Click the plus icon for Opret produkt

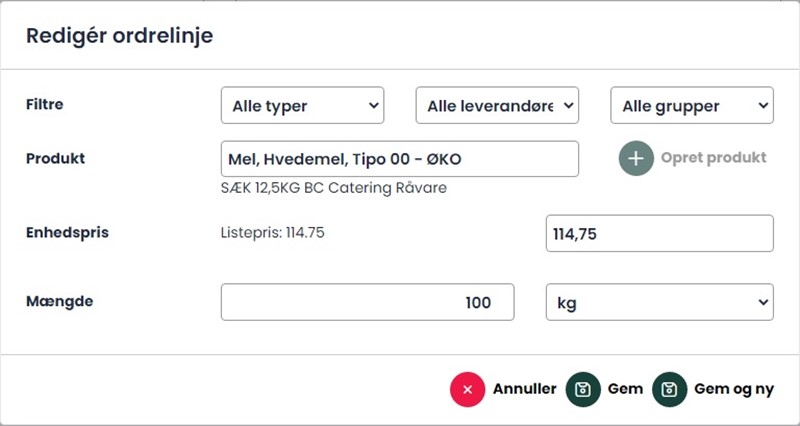pyautogui.click(x=636, y=158)
